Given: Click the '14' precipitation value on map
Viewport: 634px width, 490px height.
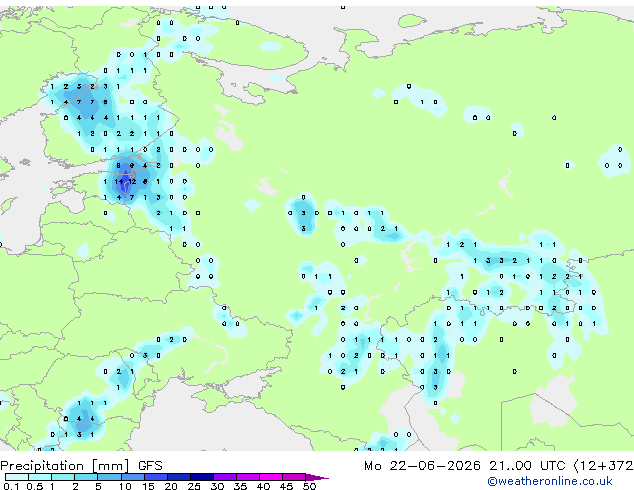Looking at the screenshot, I should (118, 182).
